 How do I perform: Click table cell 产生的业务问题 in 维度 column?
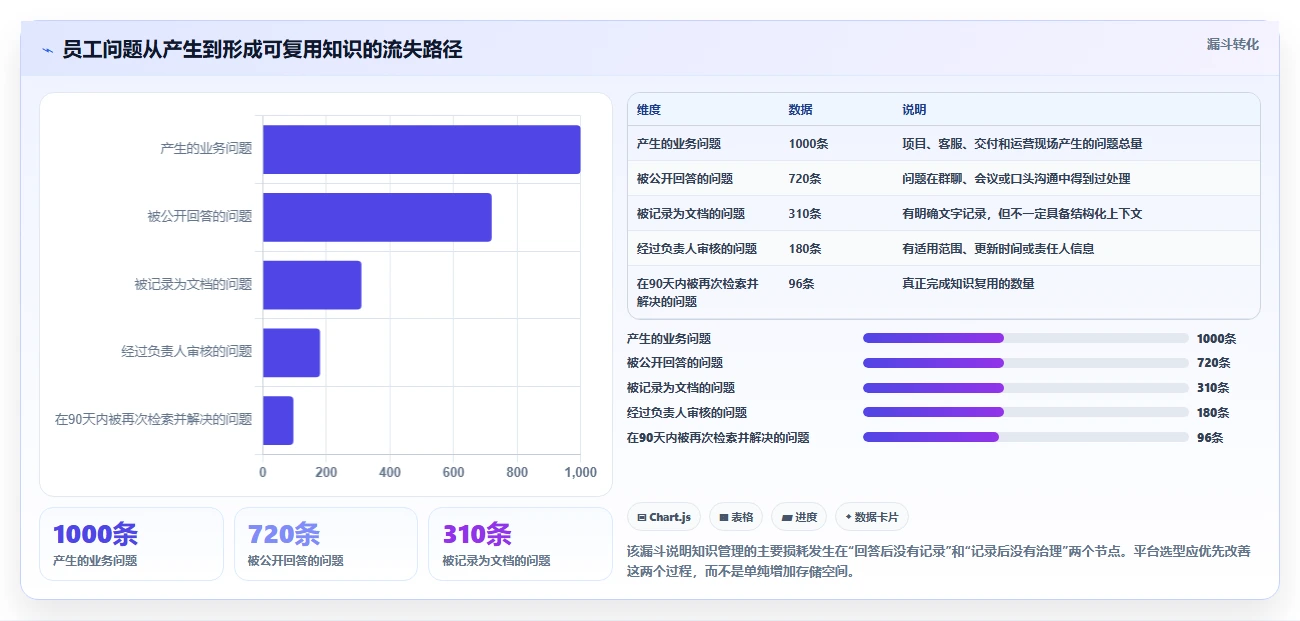pos(679,144)
